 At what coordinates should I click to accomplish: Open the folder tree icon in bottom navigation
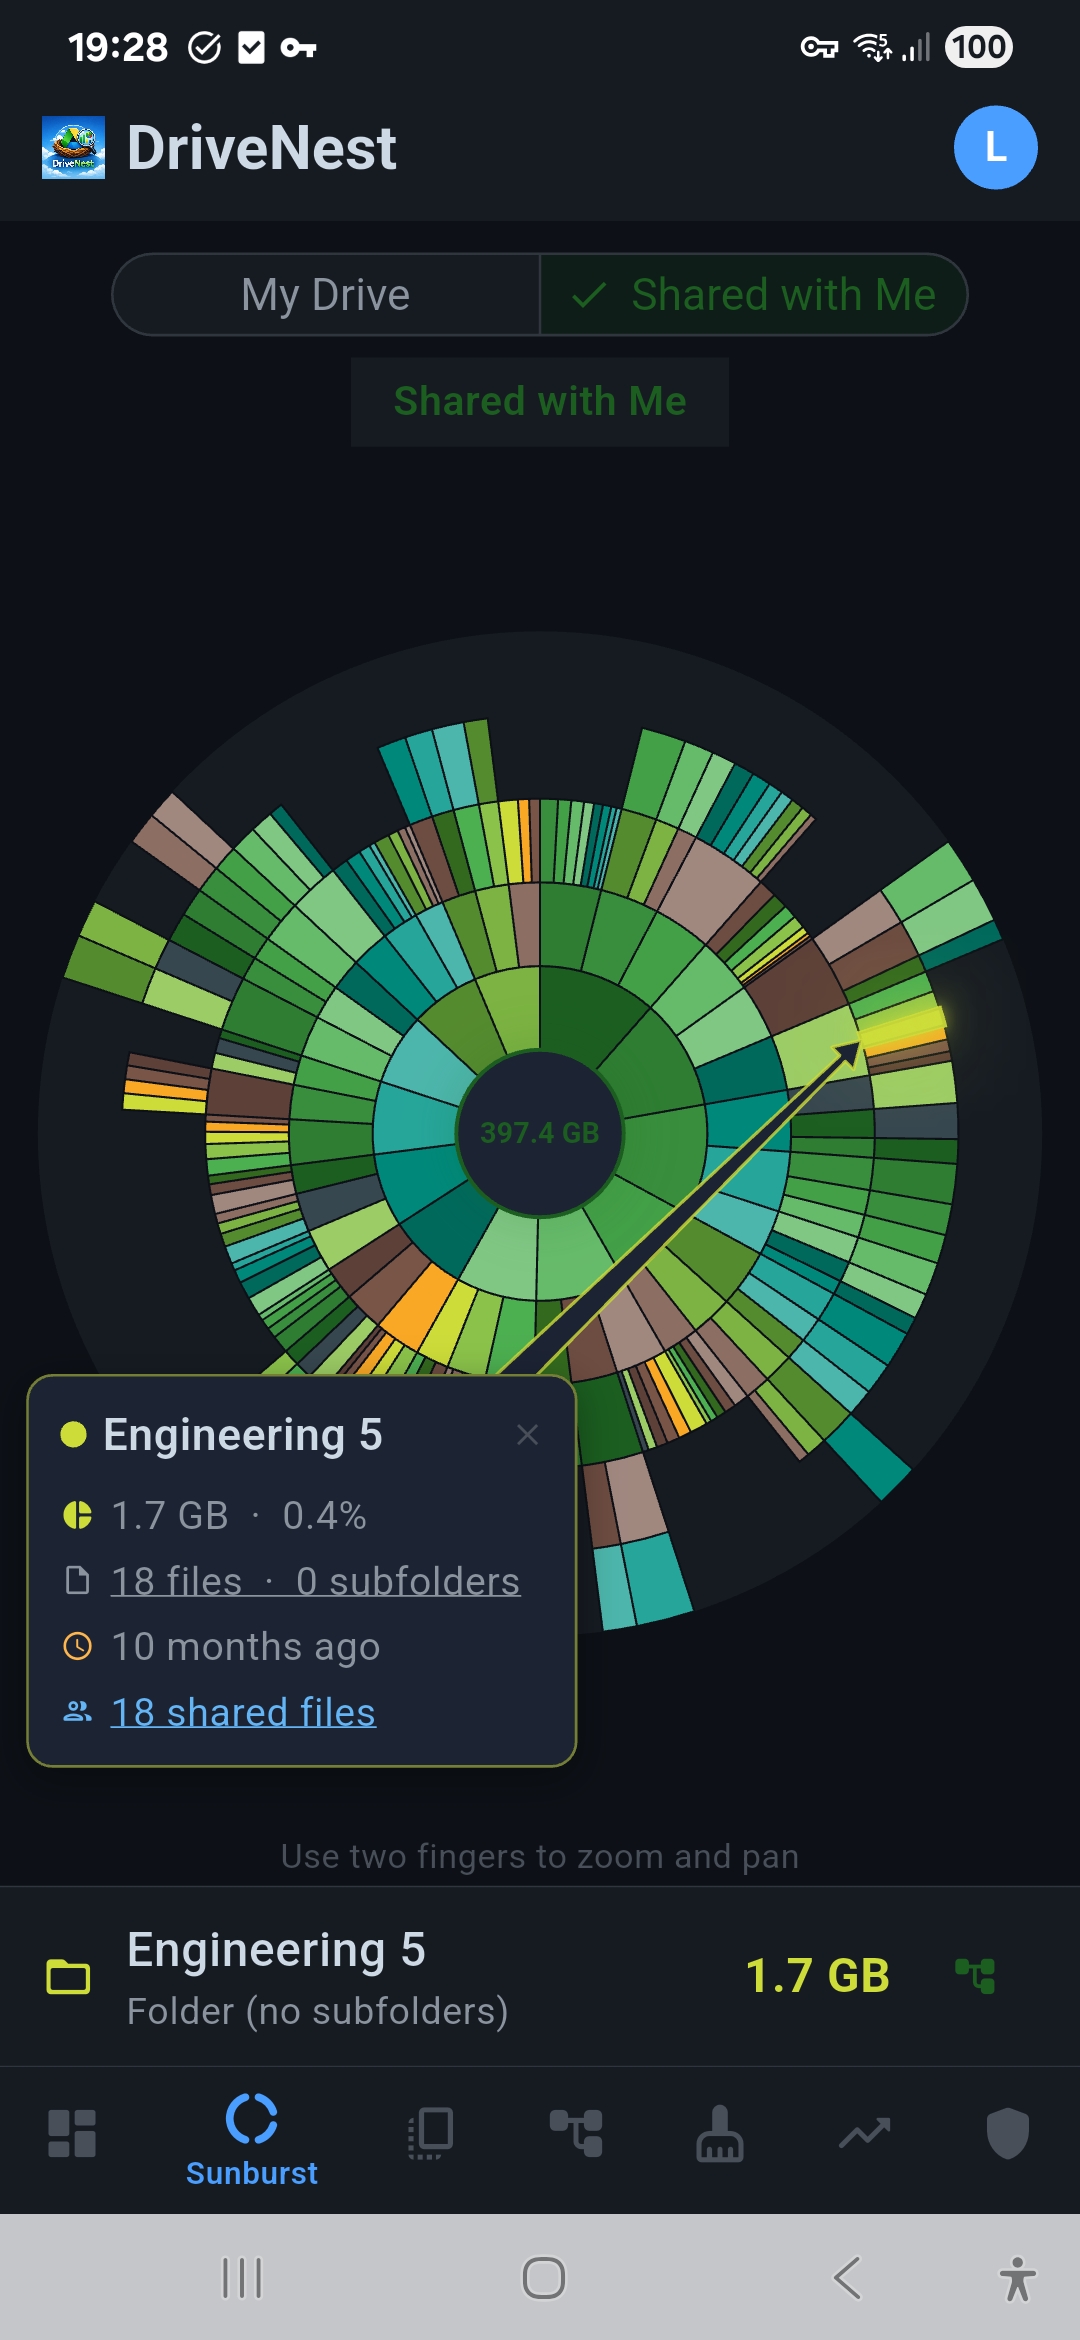(x=576, y=2133)
